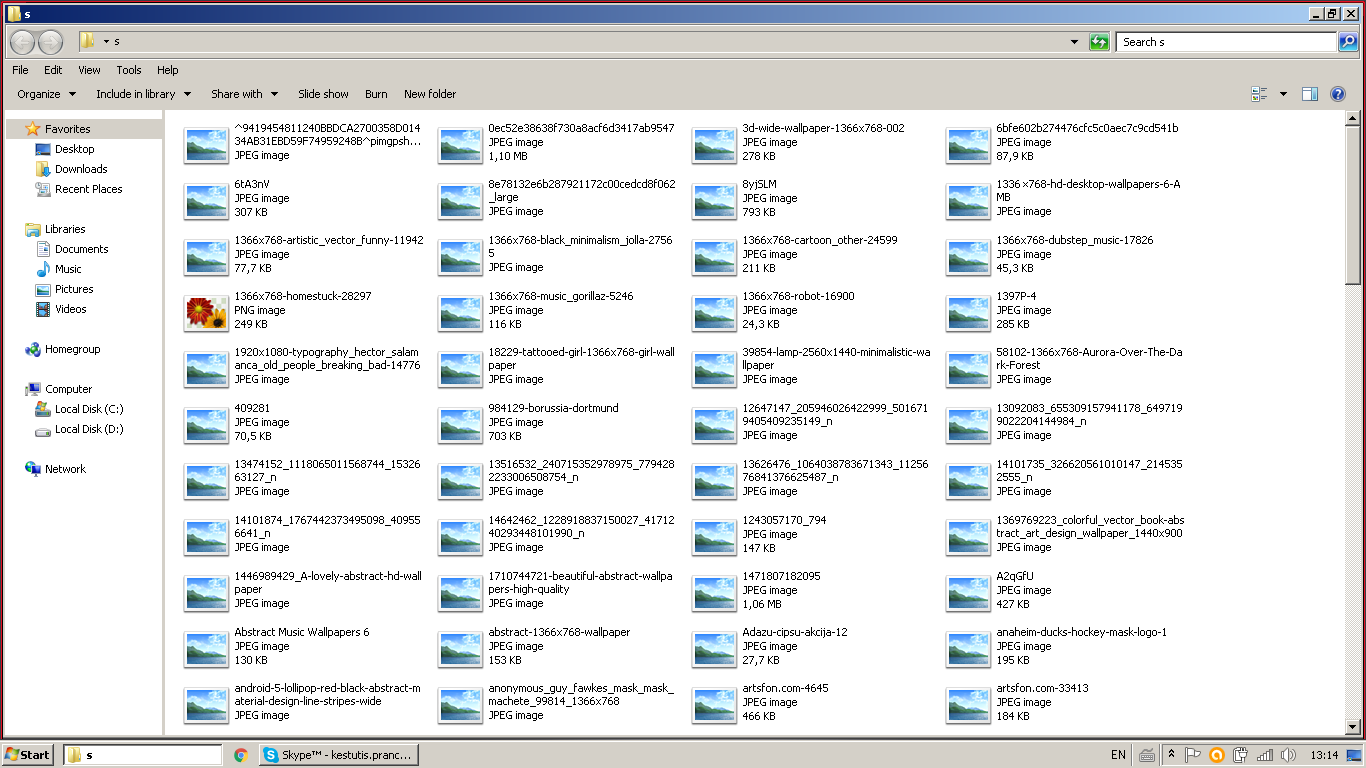The width and height of the screenshot is (1366, 768).
Task: Run search with the magnifier button
Action: pos(1348,42)
